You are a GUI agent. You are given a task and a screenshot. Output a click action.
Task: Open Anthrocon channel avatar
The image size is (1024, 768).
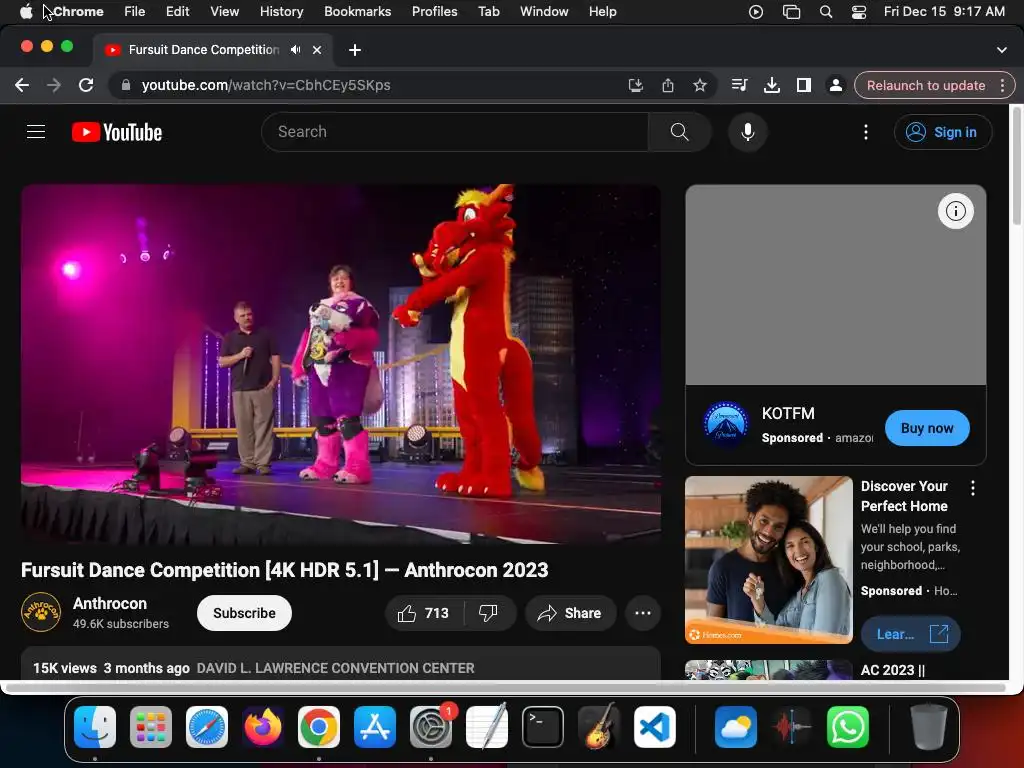coord(41,613)
